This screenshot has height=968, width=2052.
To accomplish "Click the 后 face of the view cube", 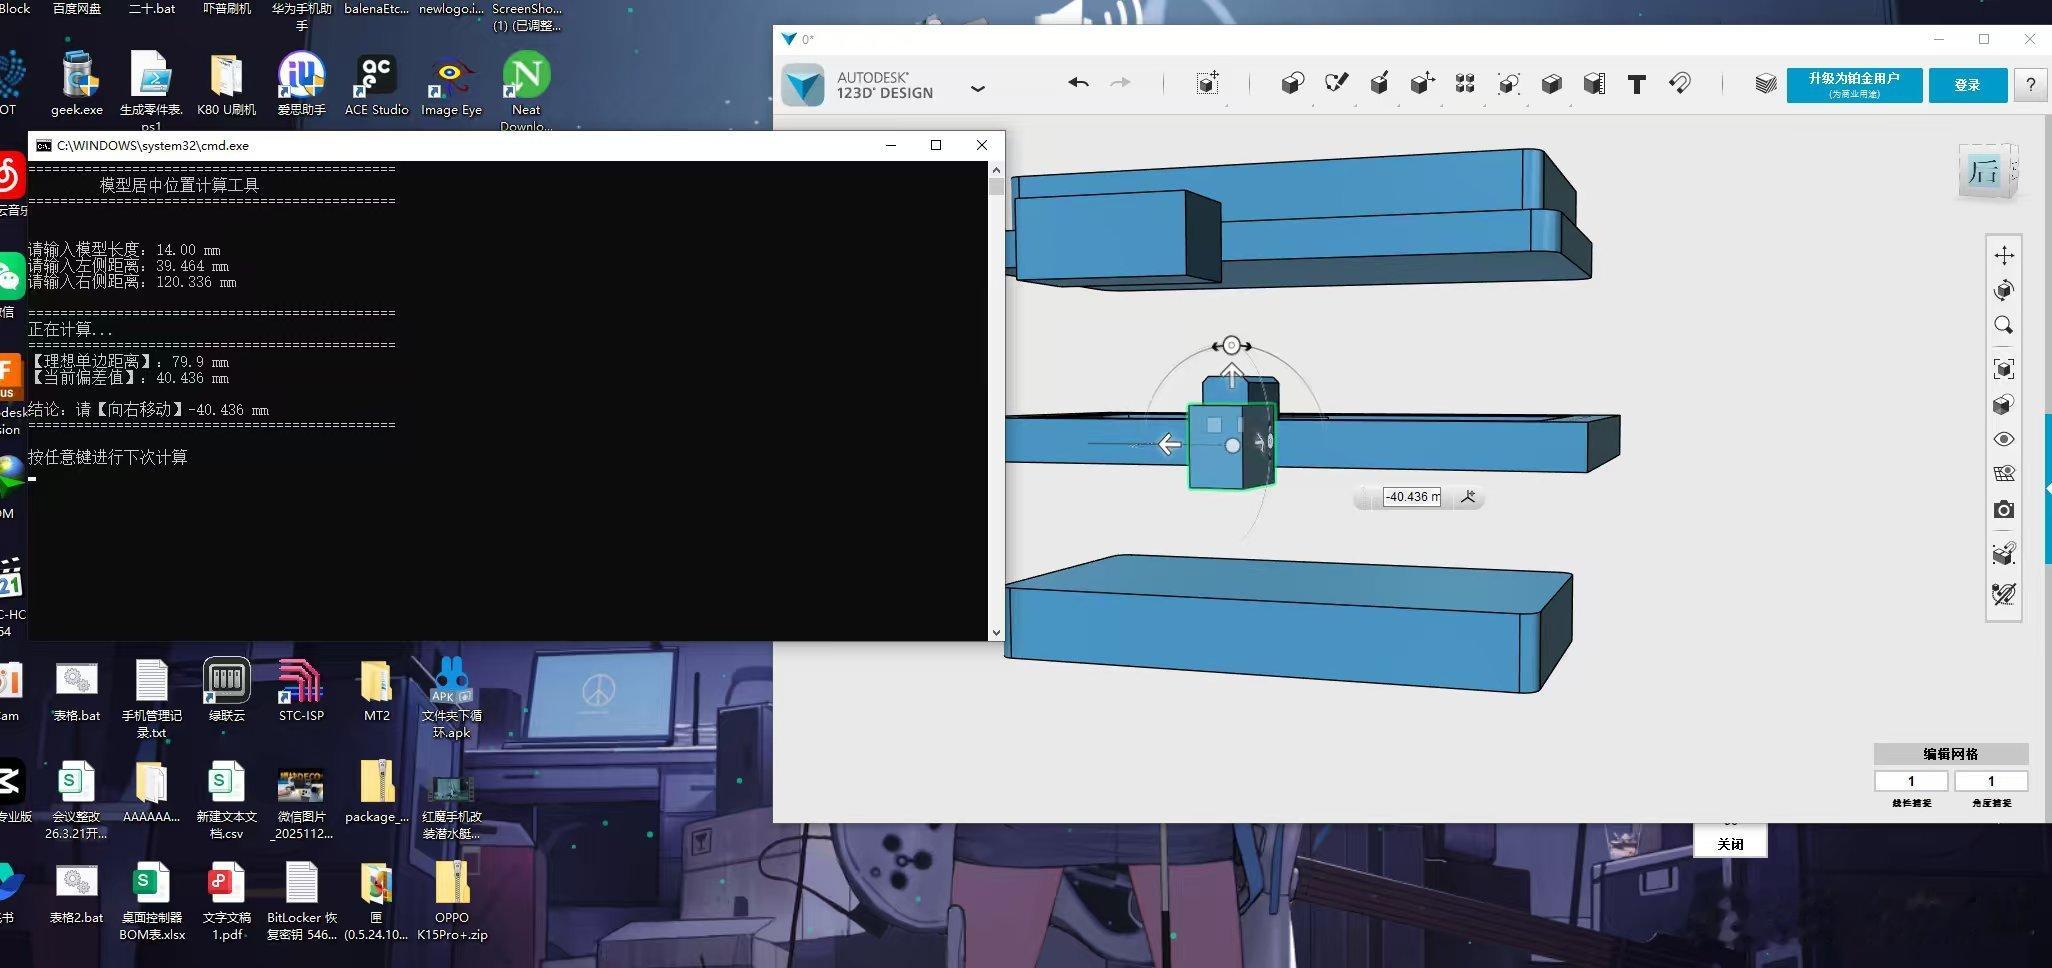I will 1982,172.
